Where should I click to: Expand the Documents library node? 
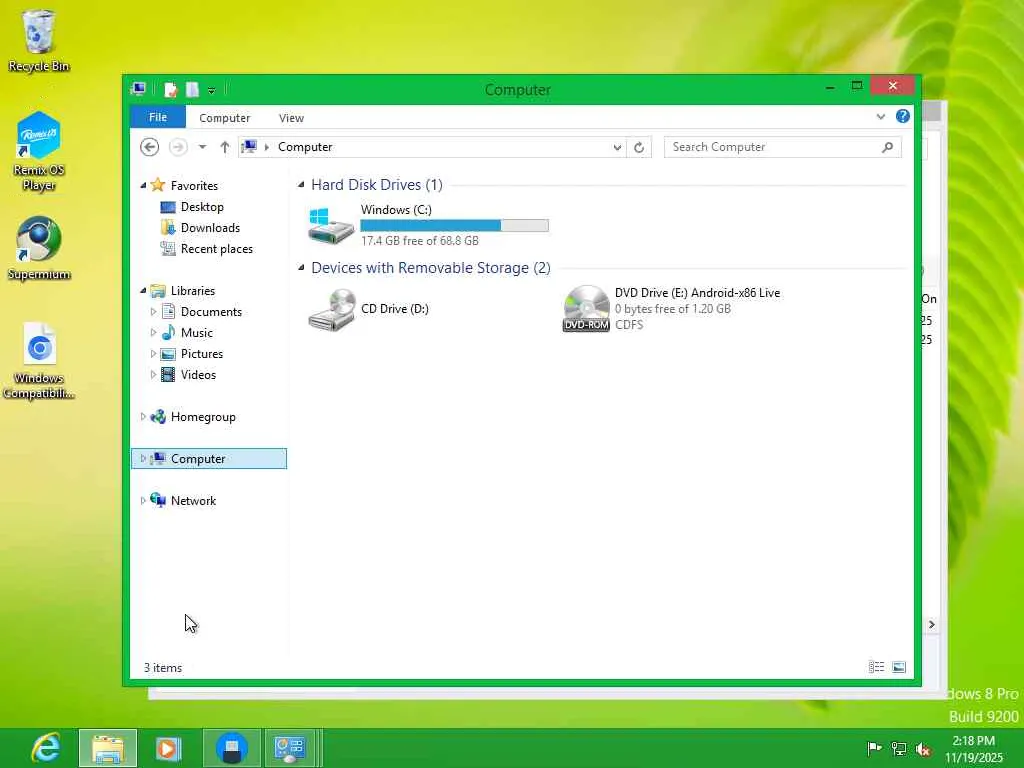click(x=153, y=312)
